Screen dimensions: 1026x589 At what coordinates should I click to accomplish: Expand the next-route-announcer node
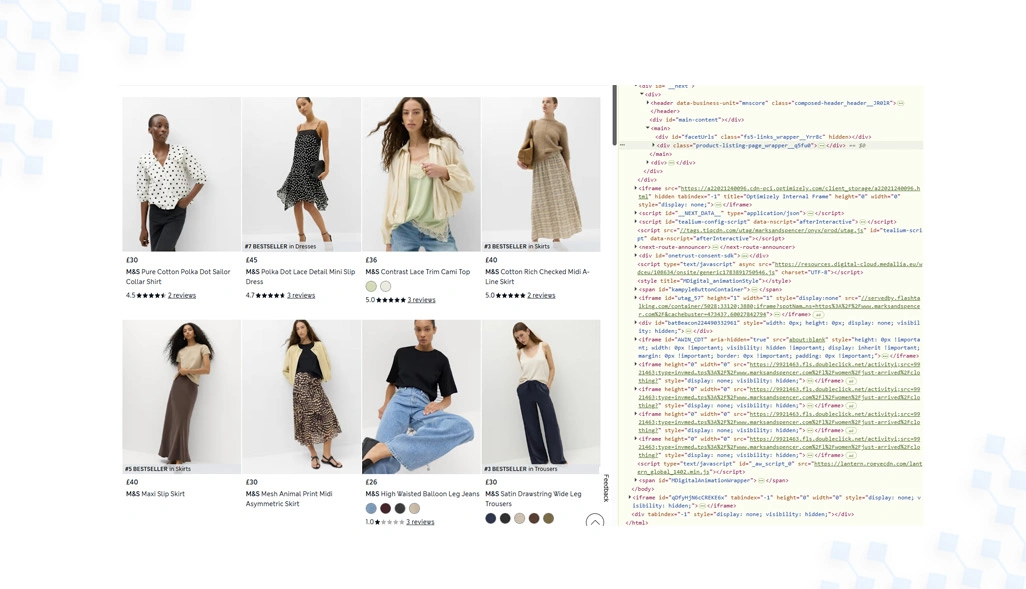(x=635, y=247)
